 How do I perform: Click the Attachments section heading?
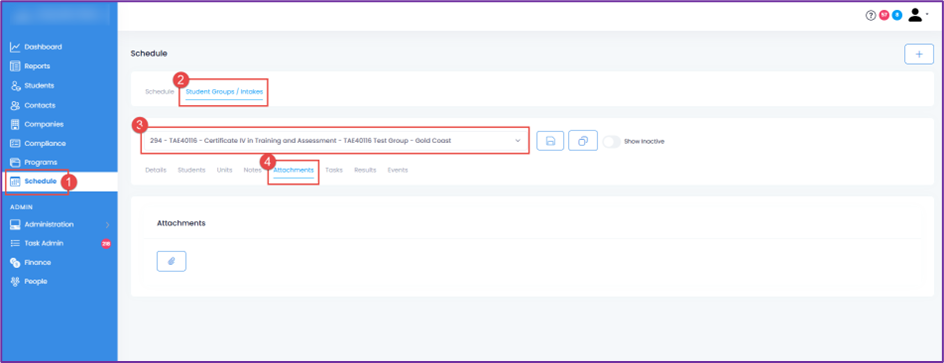181,223
